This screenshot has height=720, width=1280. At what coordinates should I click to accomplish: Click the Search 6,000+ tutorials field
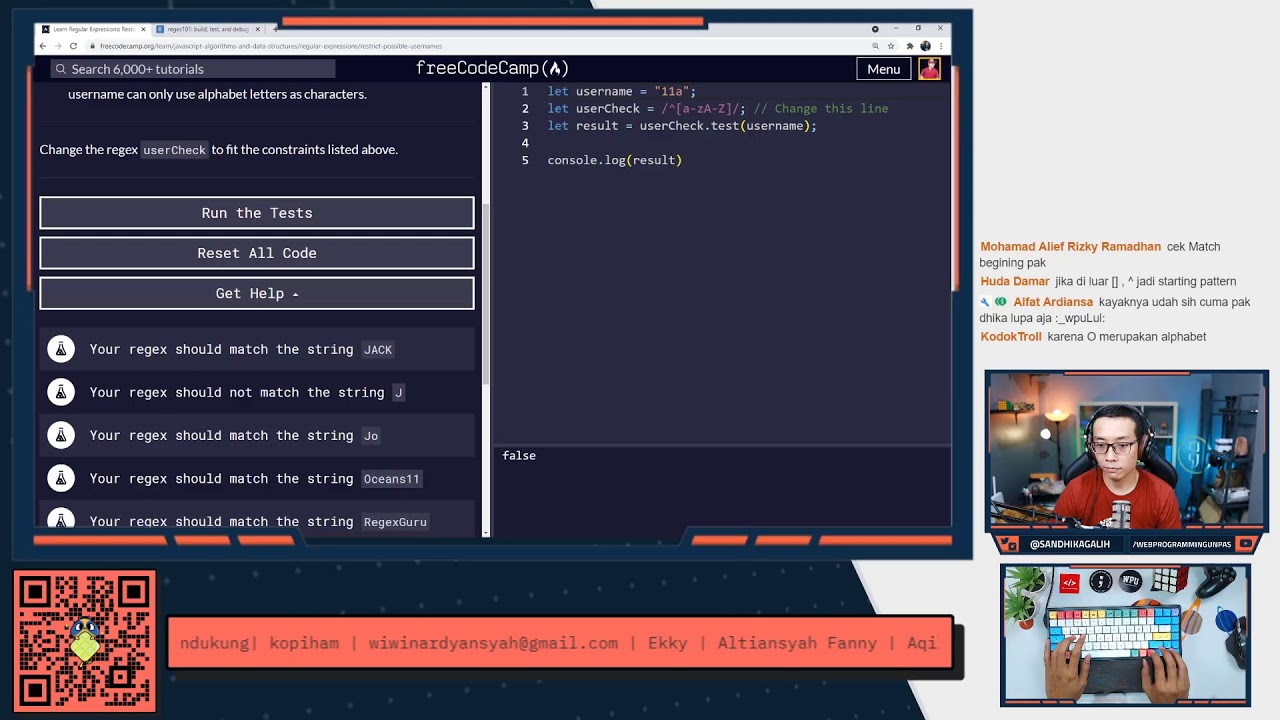tap(192, 69)
